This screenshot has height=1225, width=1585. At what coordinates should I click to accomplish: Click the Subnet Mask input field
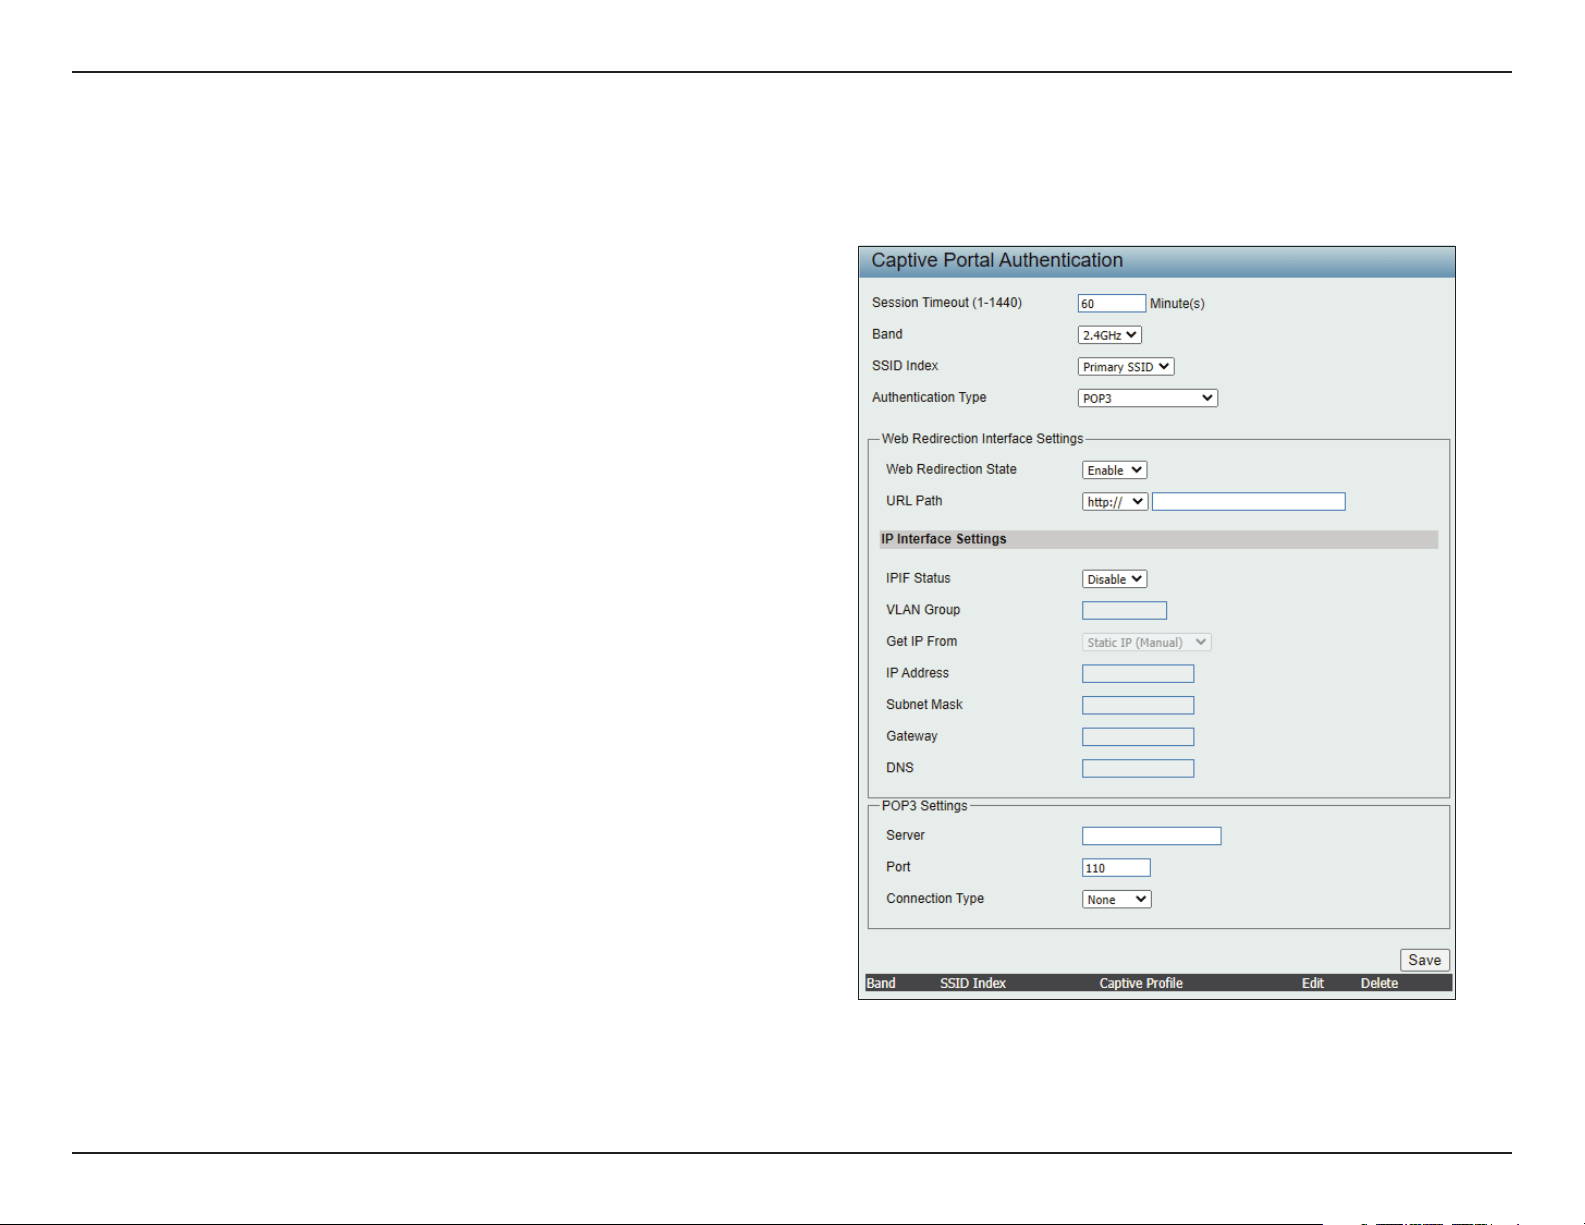tap(1138, 705)
